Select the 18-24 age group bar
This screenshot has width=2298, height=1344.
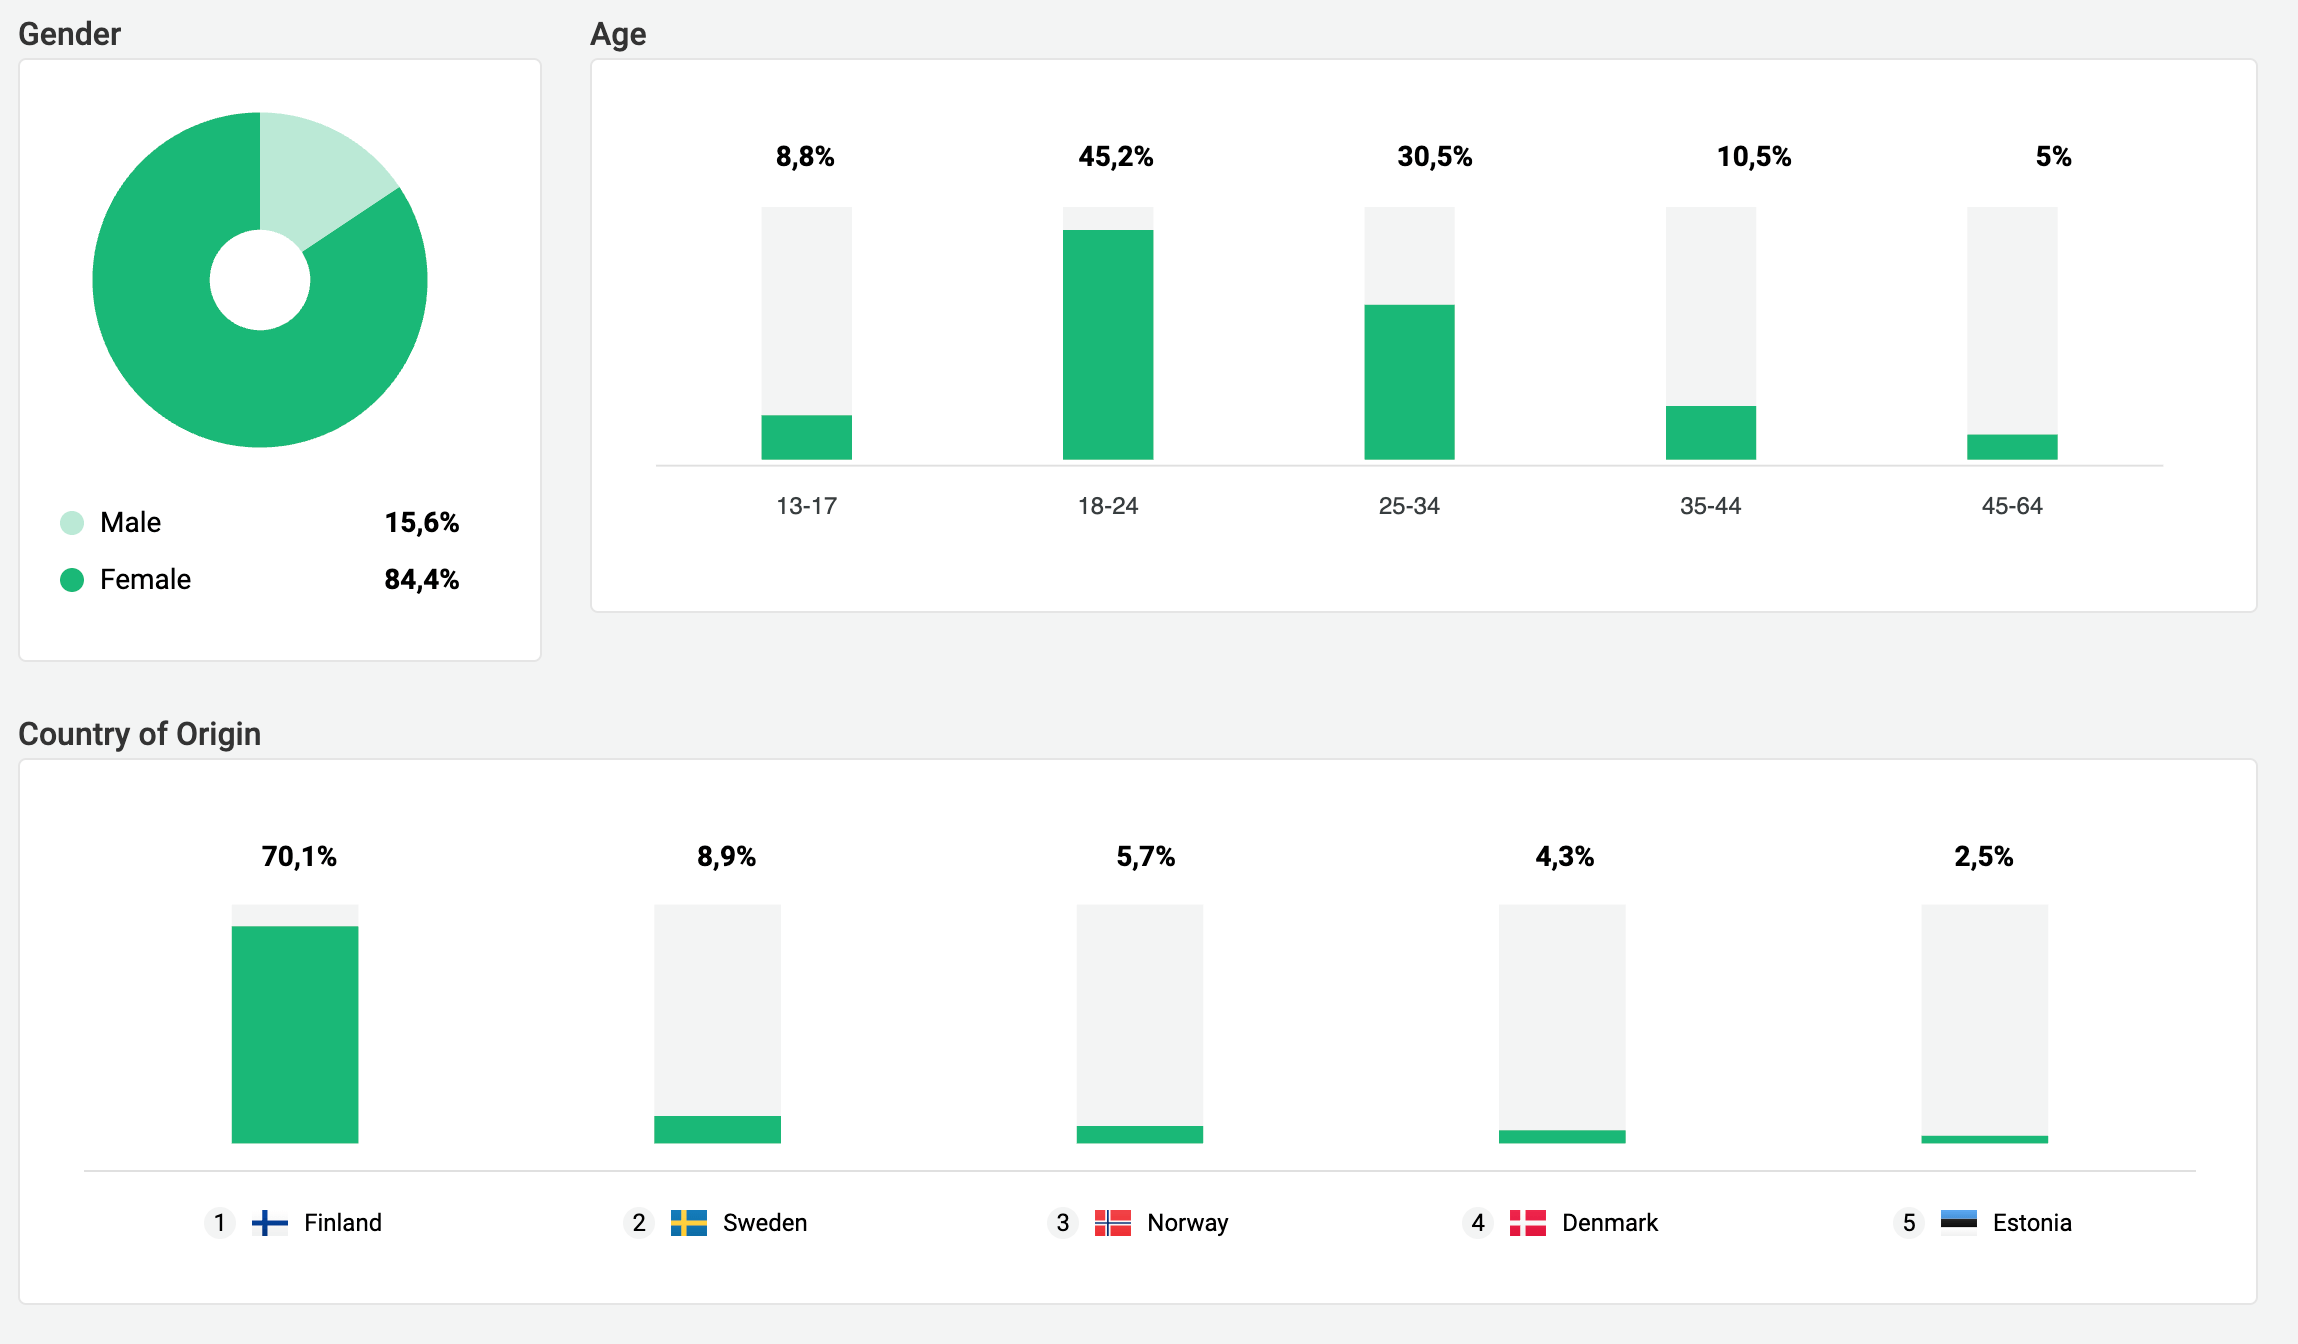click(x=1108, y=345)
